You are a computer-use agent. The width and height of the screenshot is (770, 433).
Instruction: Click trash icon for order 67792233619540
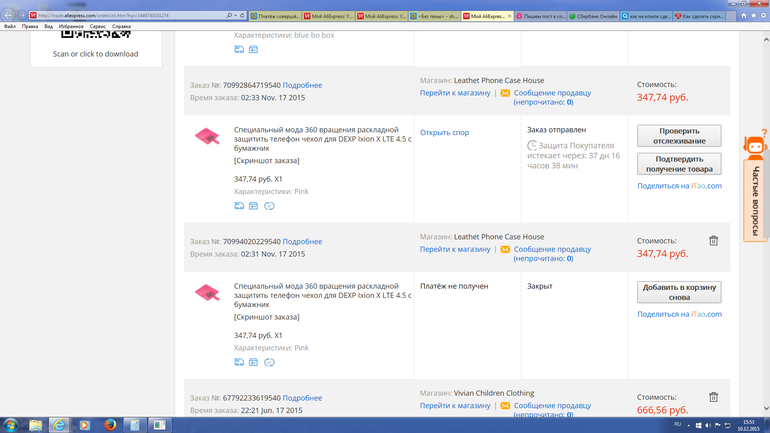tap(713, 397)
